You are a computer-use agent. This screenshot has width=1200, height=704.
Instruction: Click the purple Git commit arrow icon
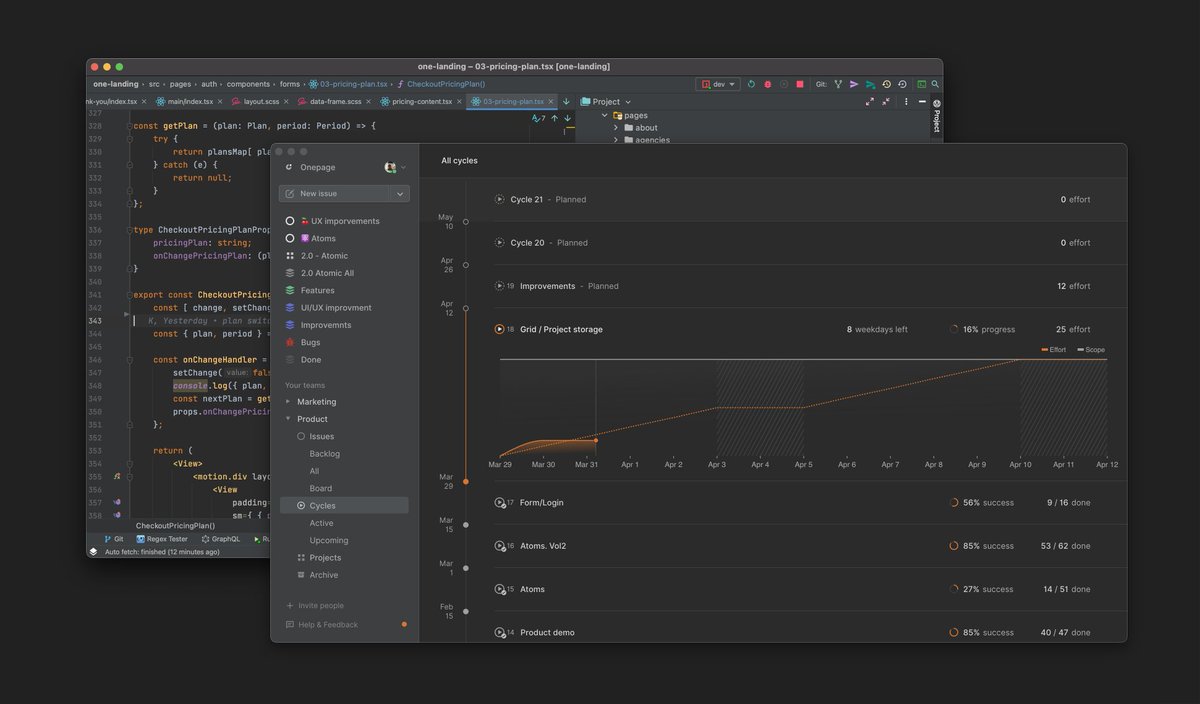pyautogui.click(x=854, y=85)
